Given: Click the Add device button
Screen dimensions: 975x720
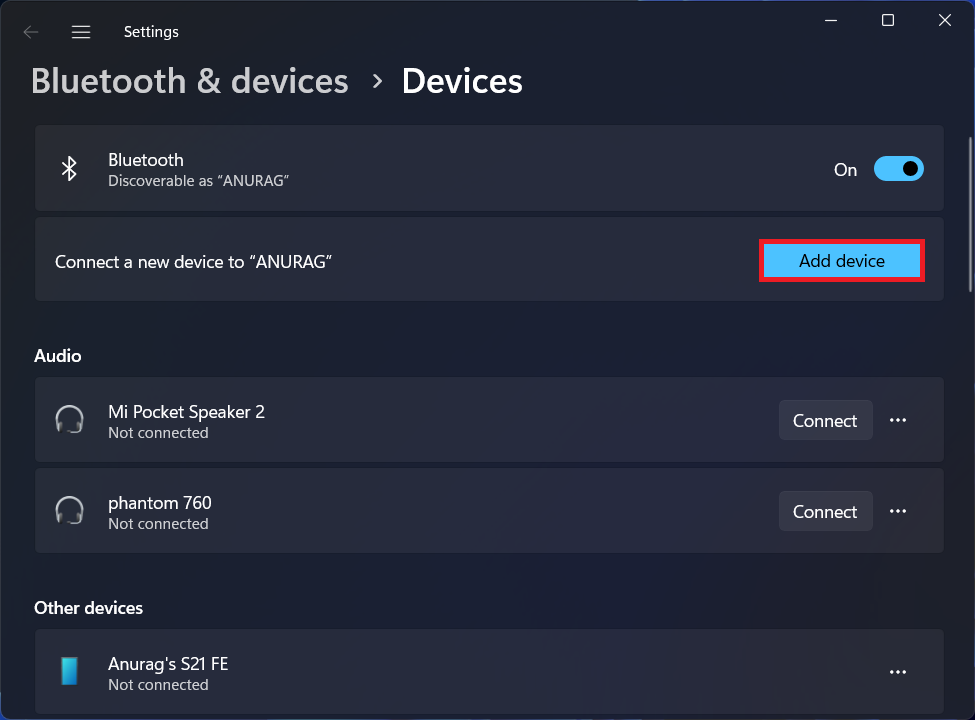Looking at the screenshot, I should click(841, 260).
